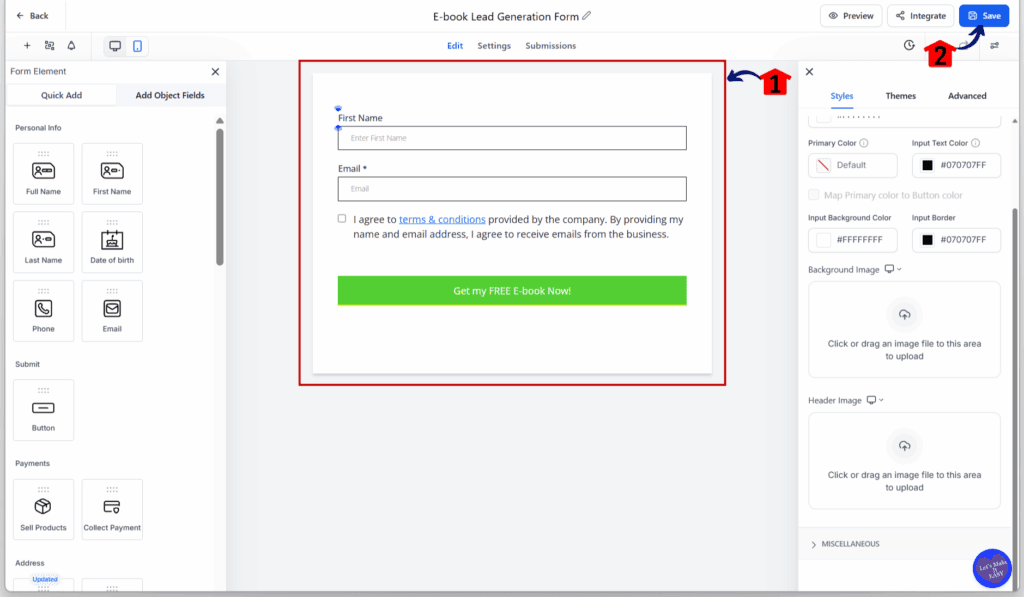
Task: Toggle Map Primary color to Button color
Action: coord(814,195)
